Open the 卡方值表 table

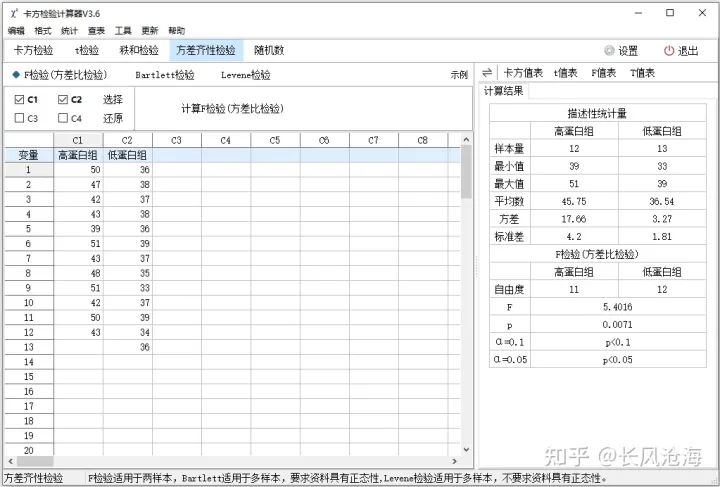tap(523, 73)
